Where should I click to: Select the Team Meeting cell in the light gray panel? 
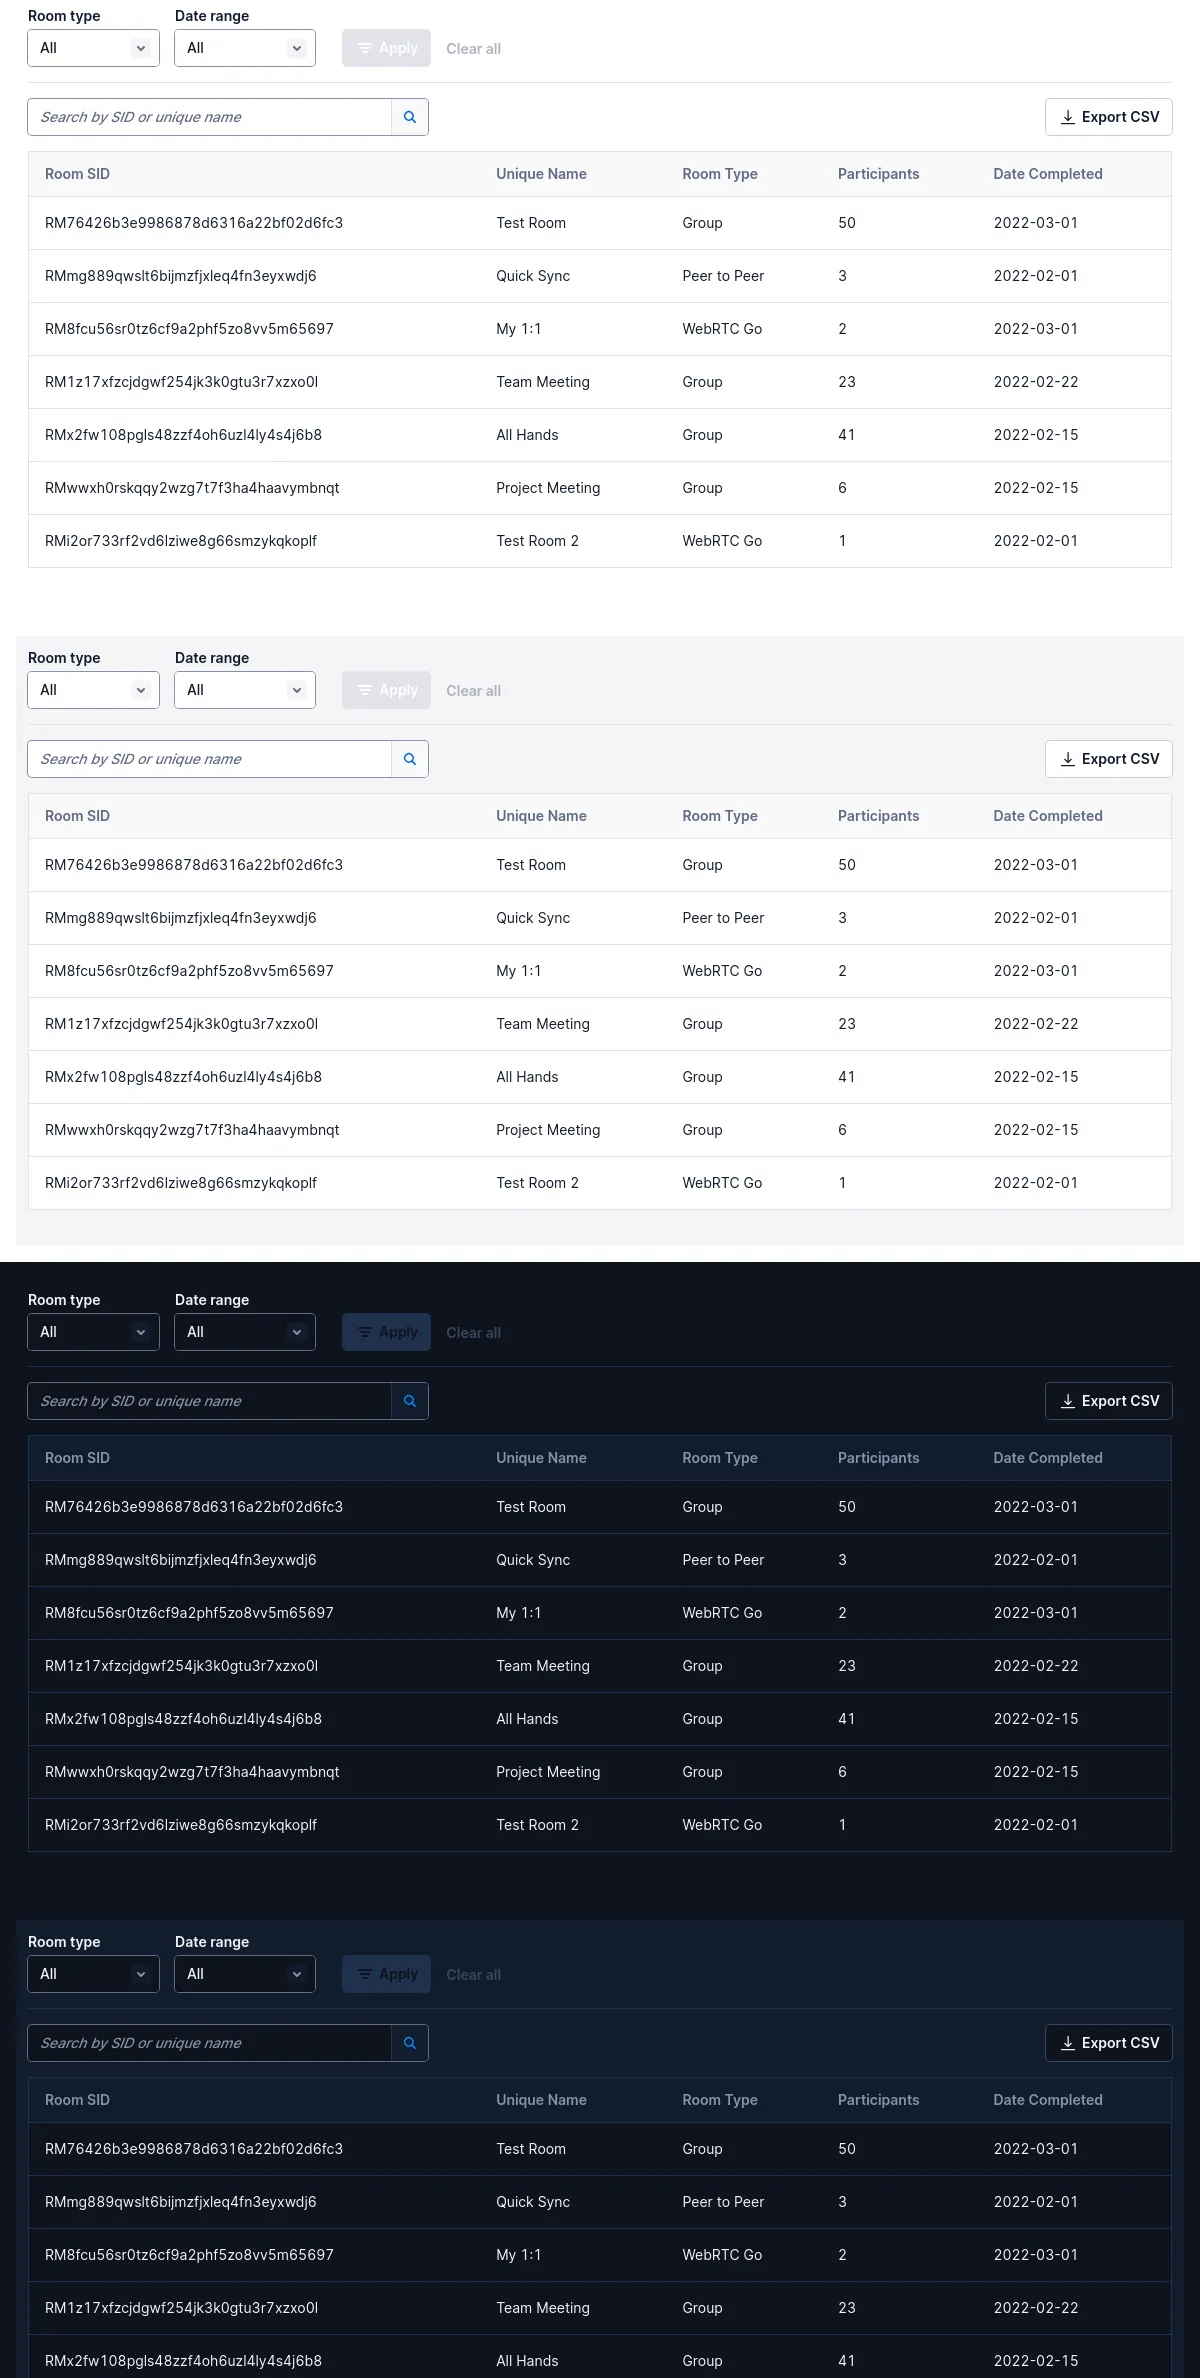point(543,1024)
